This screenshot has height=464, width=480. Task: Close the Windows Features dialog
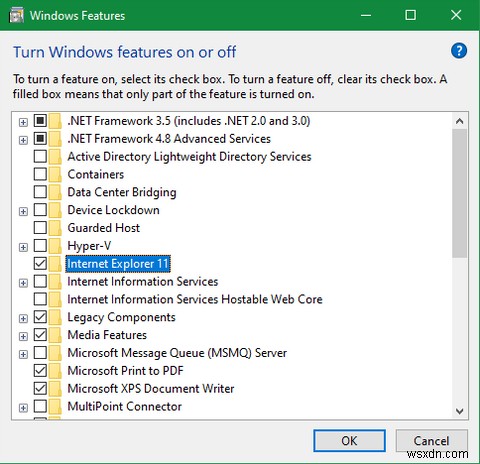pos(456,15)
